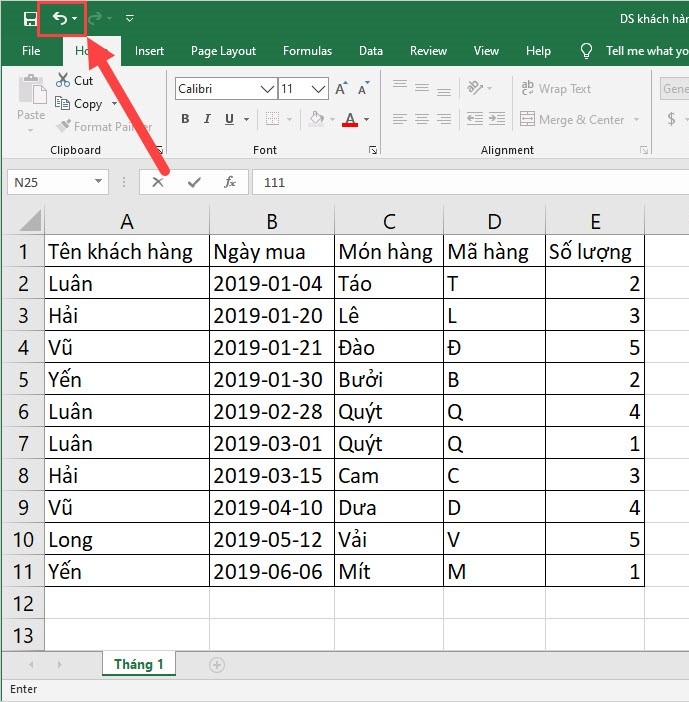
Task: Expand the Name Box dropdown arrow
Action: pyautogui.click(x=98, y=182)
